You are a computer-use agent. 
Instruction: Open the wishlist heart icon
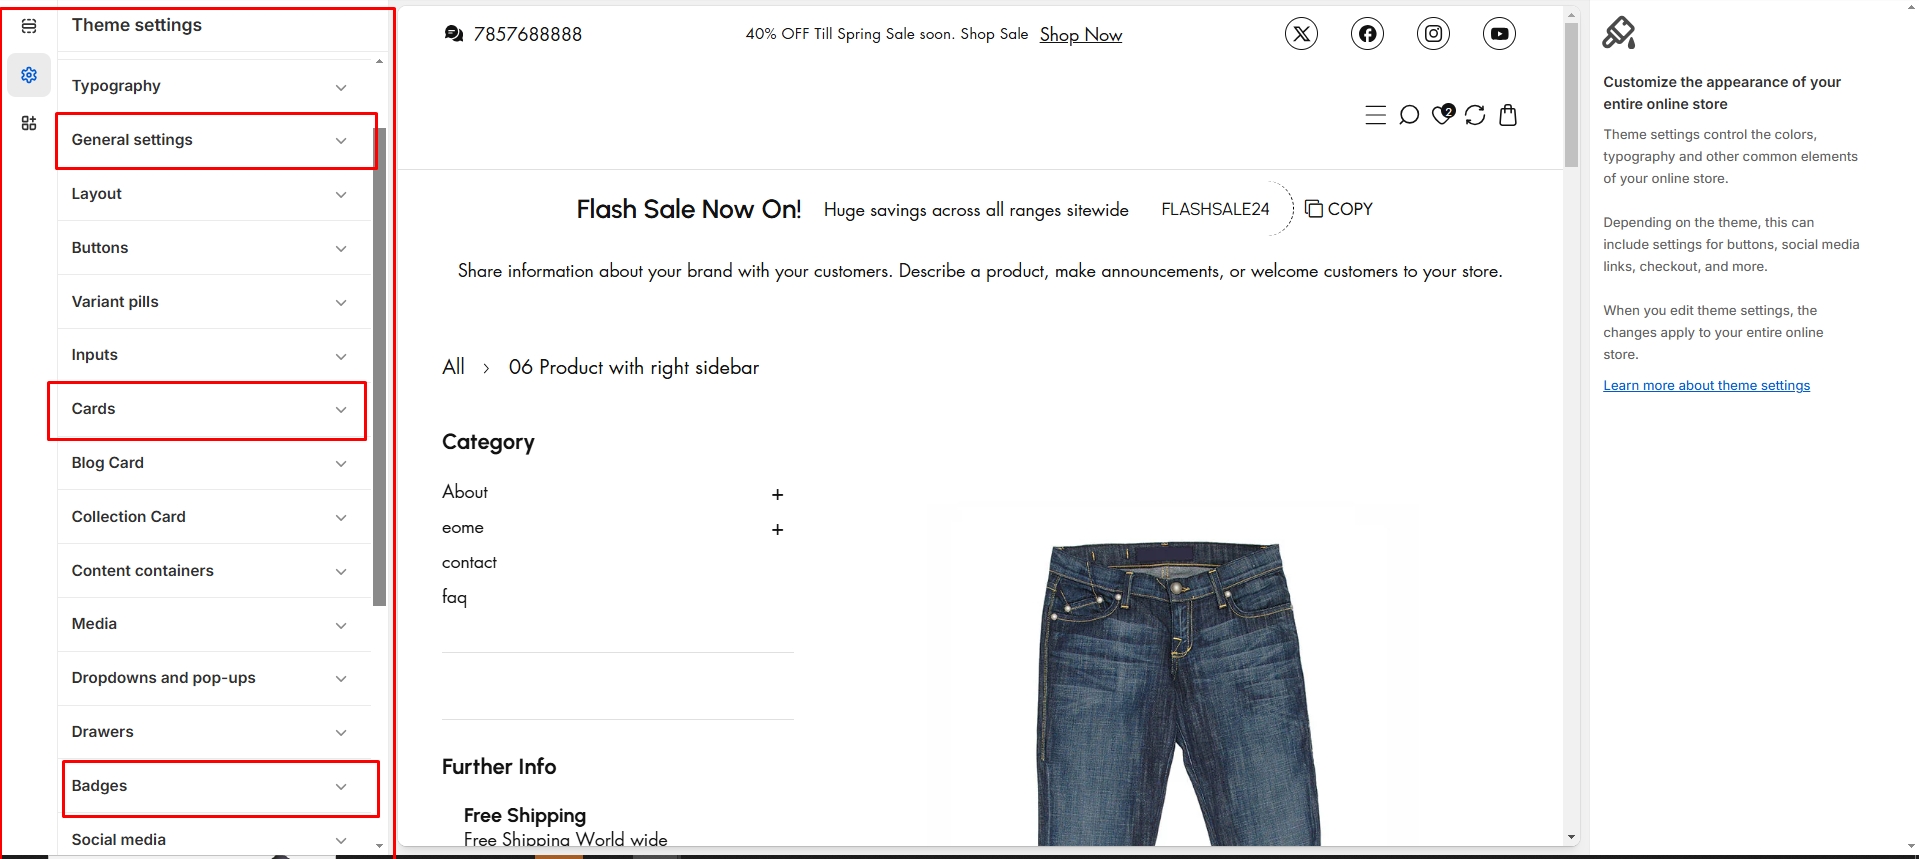click(1442, 114)
